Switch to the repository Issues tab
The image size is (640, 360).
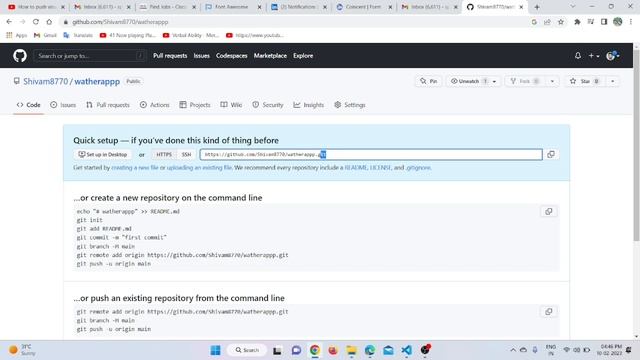pos(63,105)
